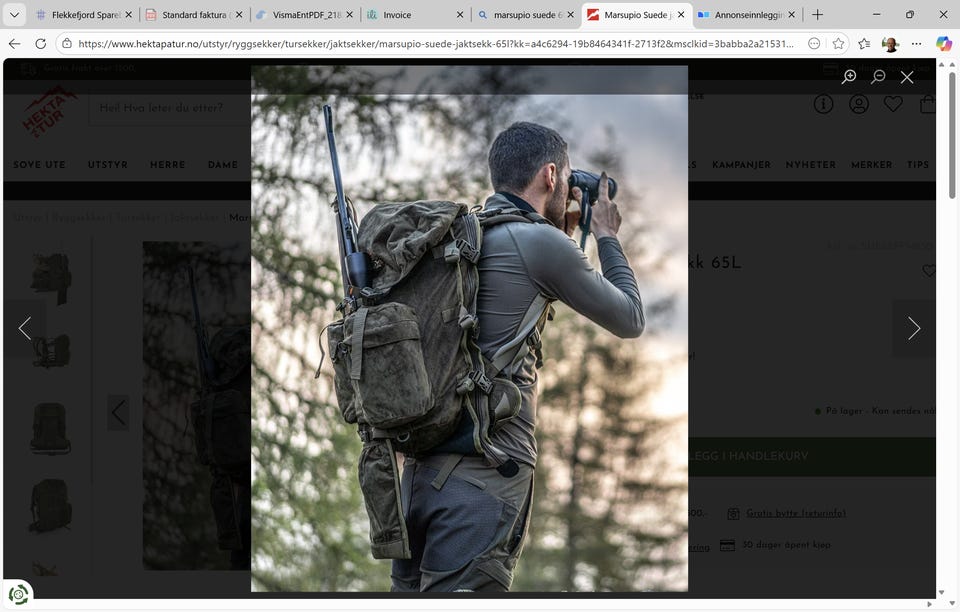Open the wishlist heart icon in header
The height and width of the screenshot is (612, 960).
pyautogui.click(x=893, y=104)
